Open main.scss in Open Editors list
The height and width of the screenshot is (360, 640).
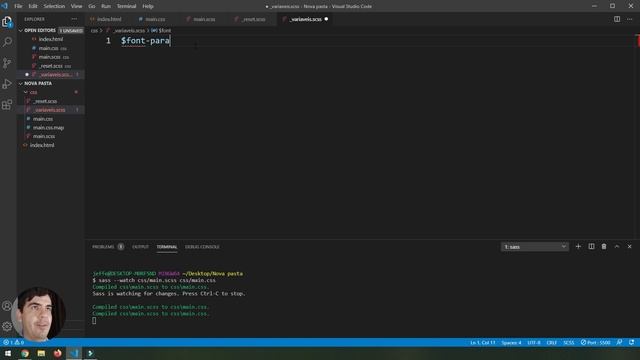51,57
